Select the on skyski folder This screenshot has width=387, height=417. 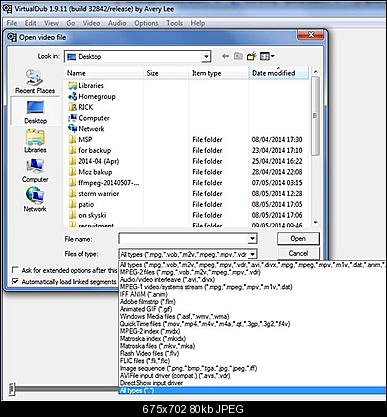pyautogui.click(x=87, y=215)
